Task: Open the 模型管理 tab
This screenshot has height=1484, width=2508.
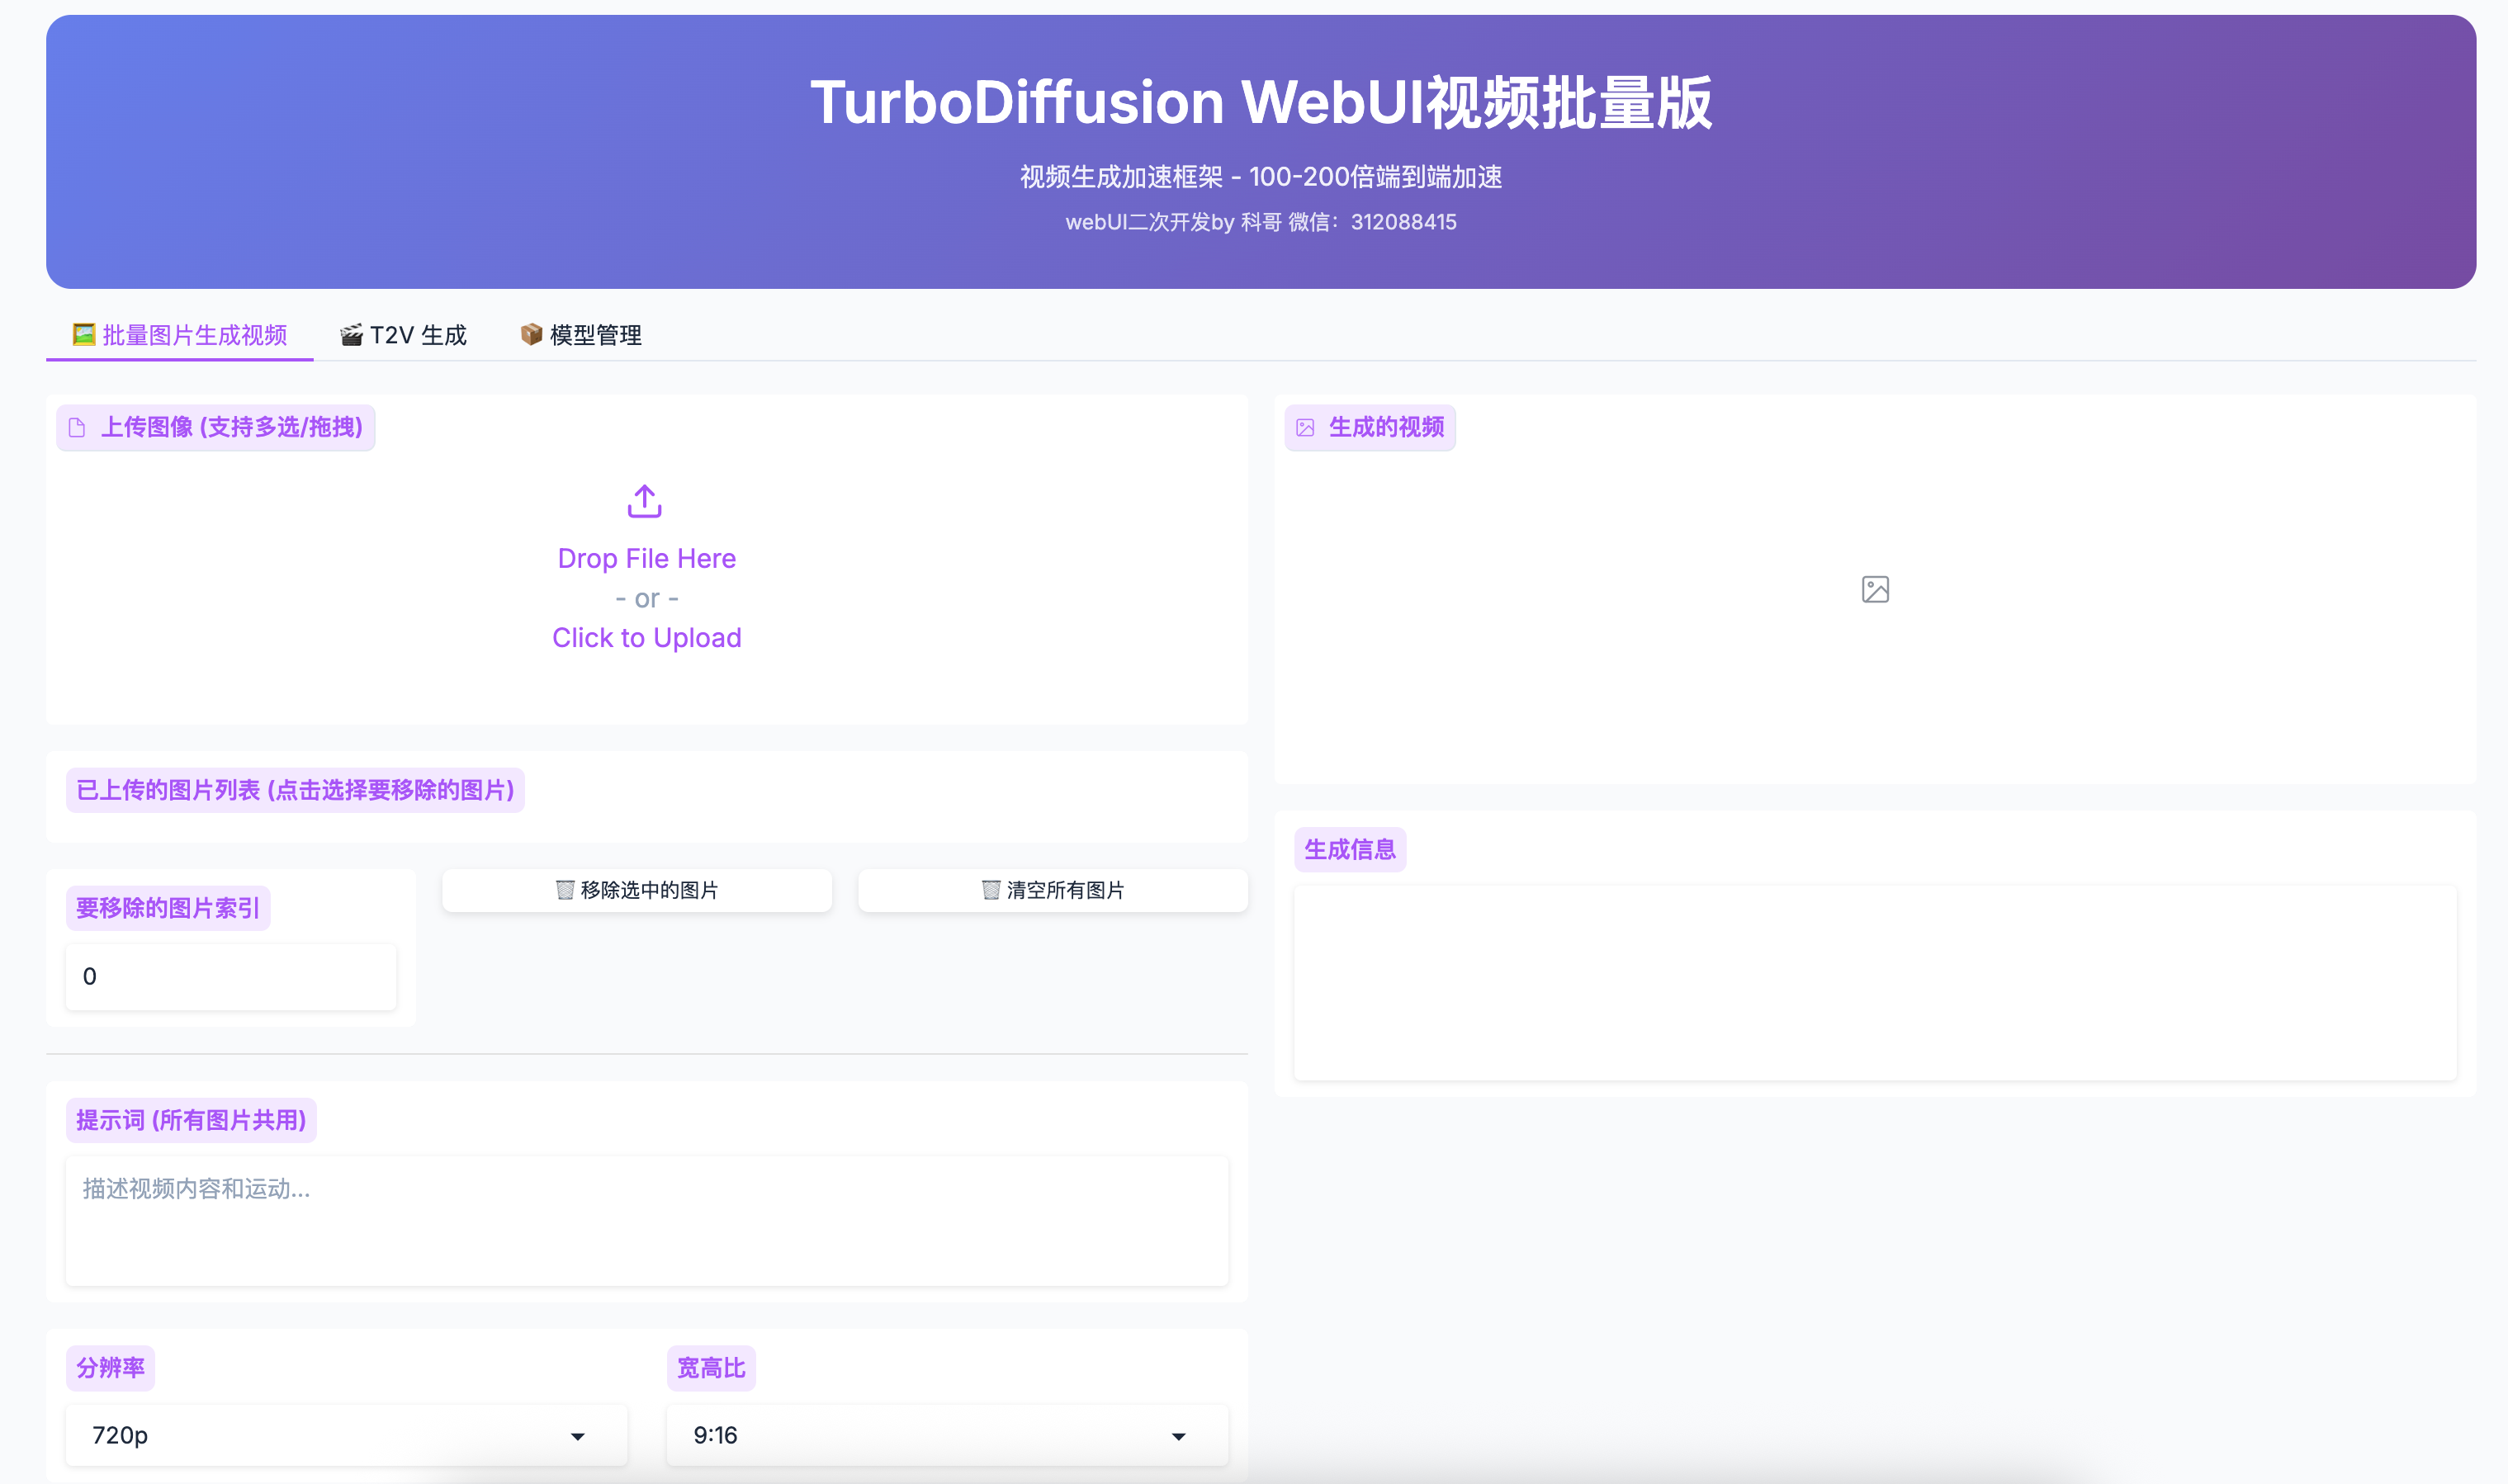Action: (x=595, y=335)
